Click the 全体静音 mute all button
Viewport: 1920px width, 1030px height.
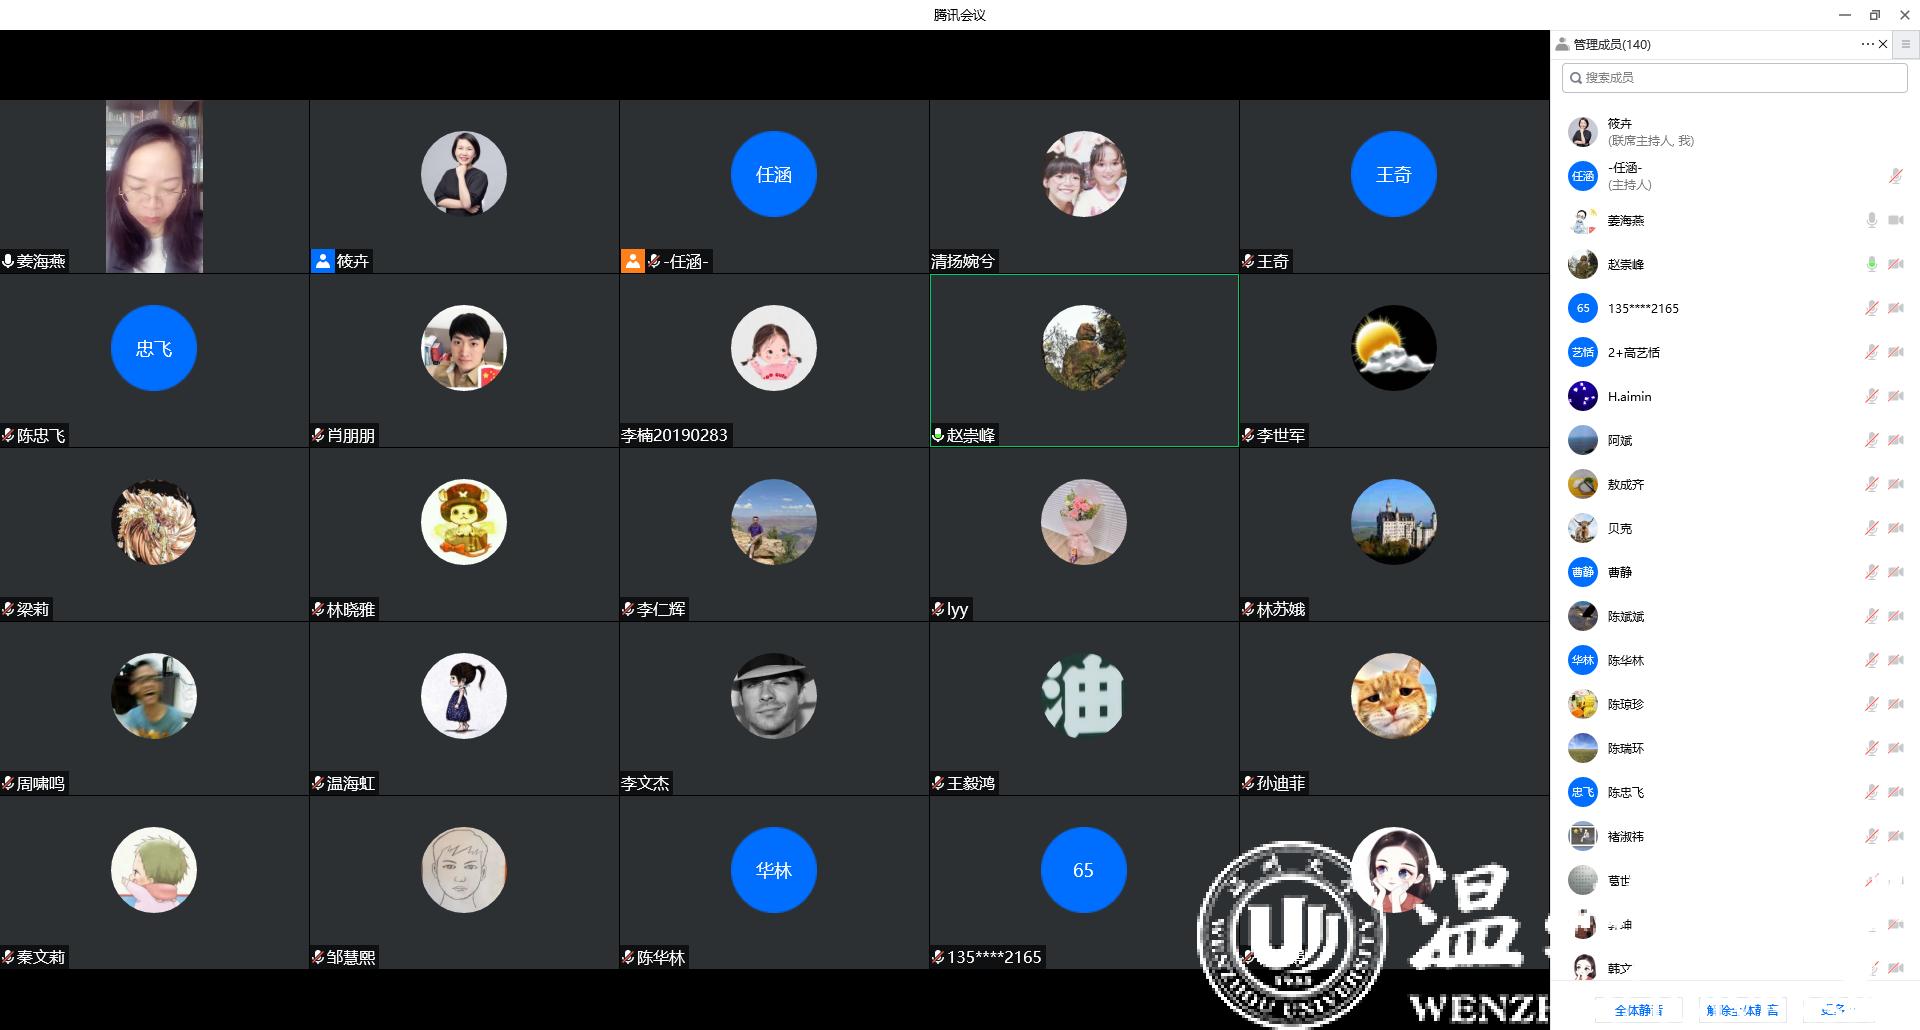pos(1639,1010)
